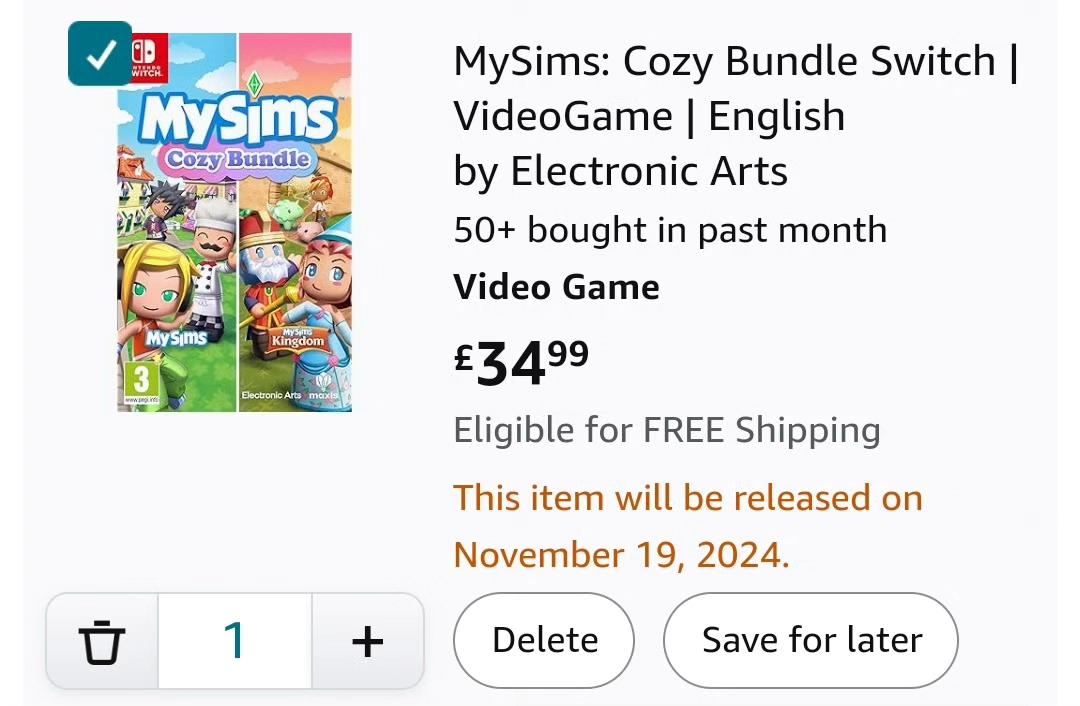Click the by Electronic Arts line
The height and width of the screenshot is (706, 1080).
pos(620,171)
